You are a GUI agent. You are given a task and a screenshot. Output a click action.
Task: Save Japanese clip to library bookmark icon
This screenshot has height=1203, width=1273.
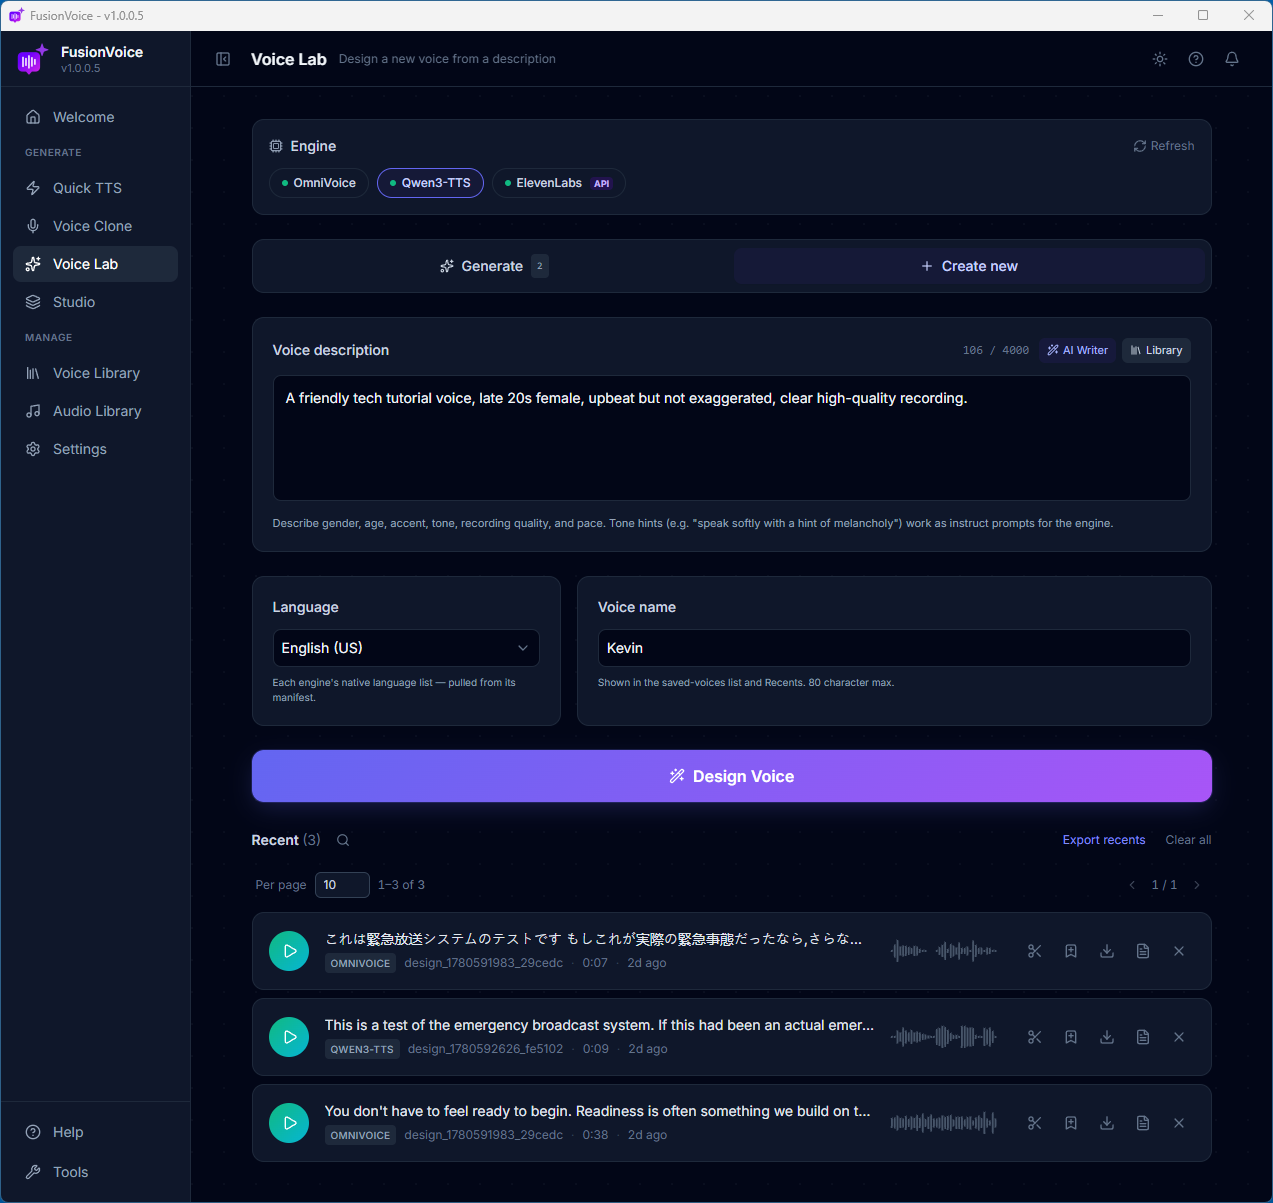tap(1071, 951)
